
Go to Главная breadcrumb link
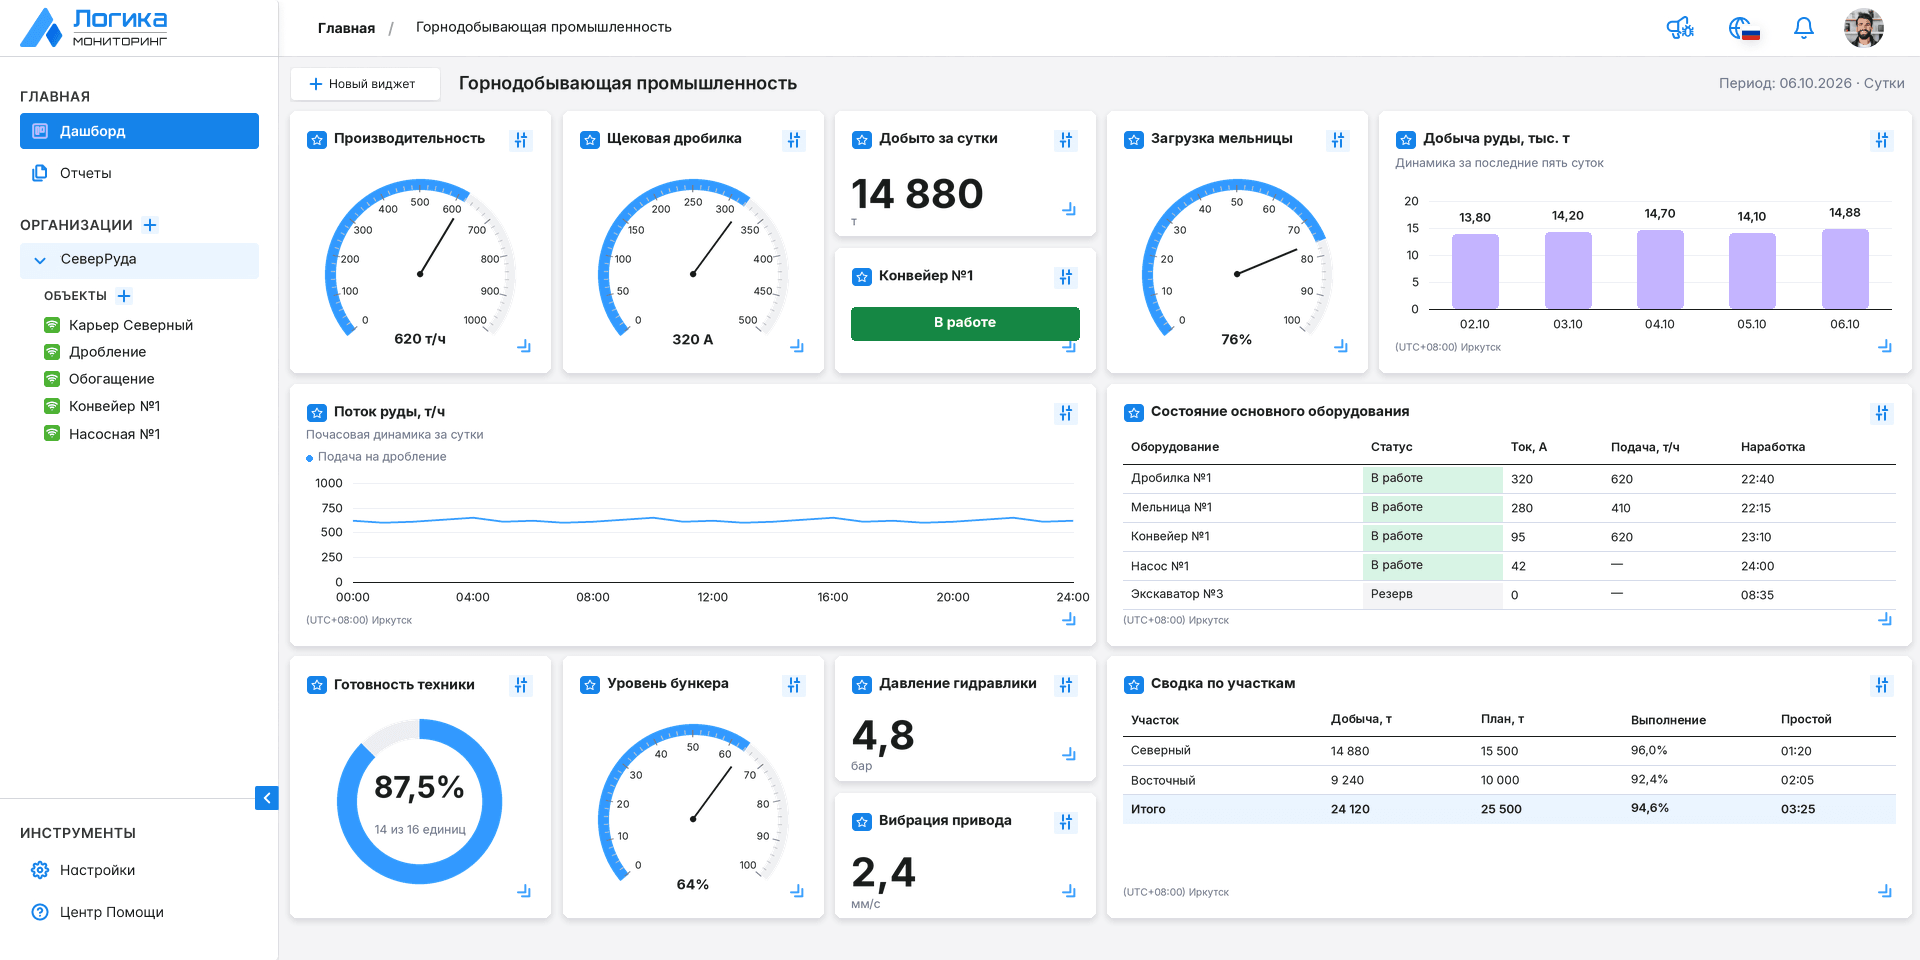click(x=346, y=28)
